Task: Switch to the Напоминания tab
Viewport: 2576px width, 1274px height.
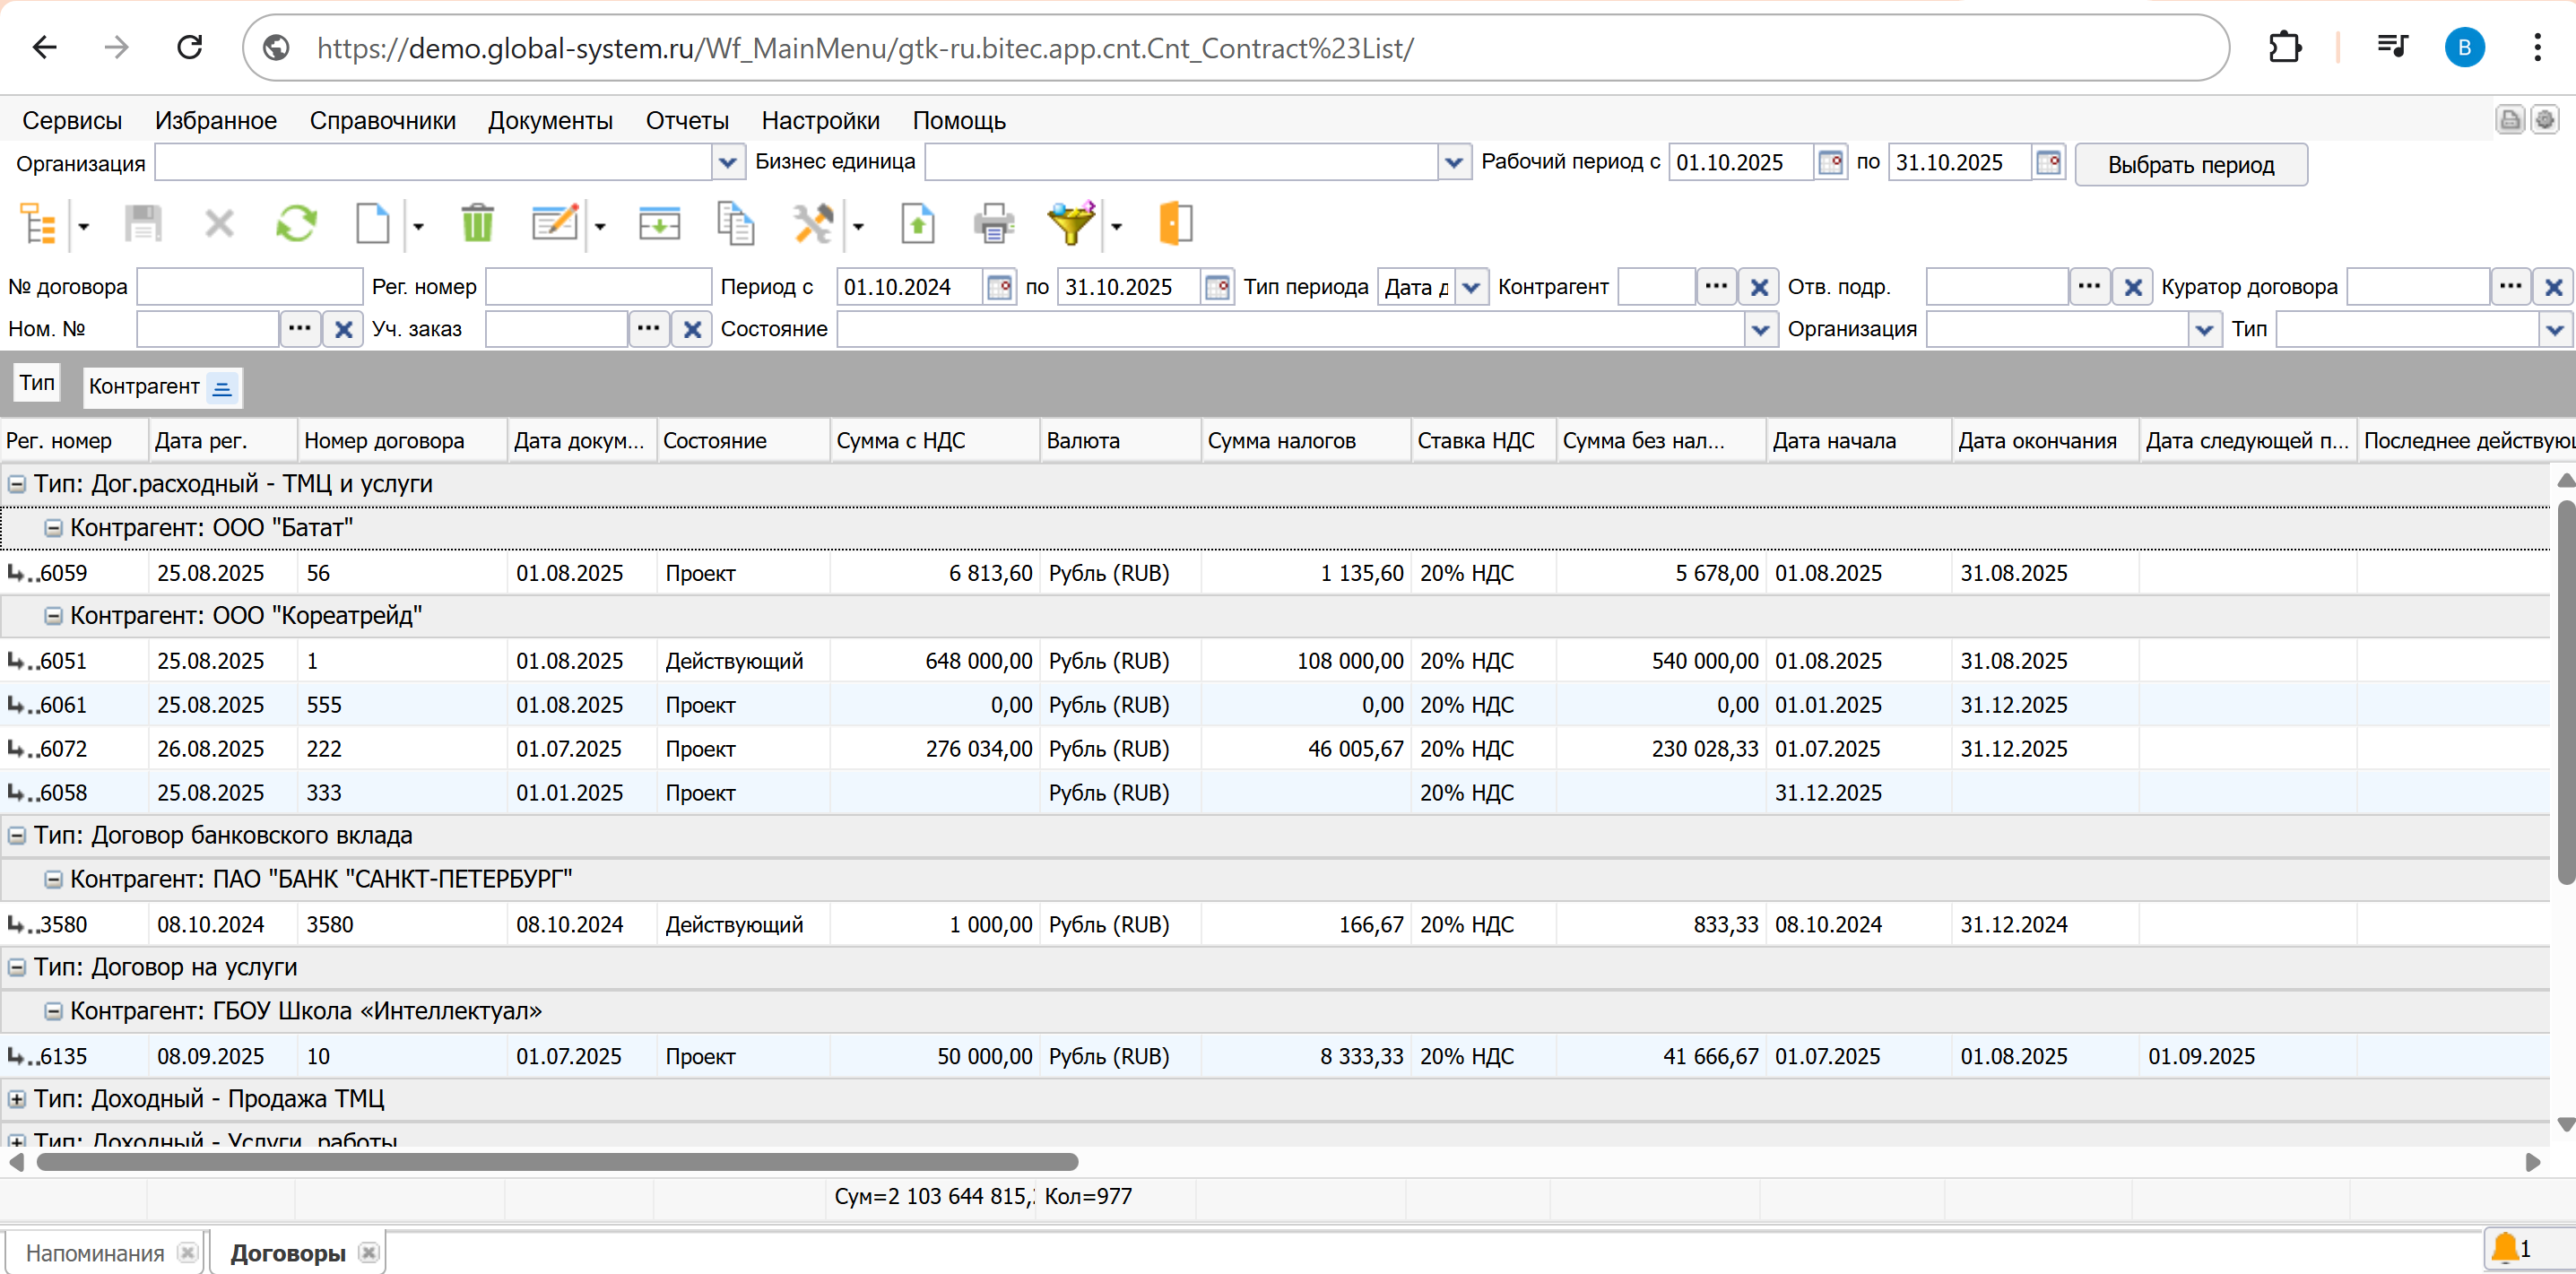Action: [x=95, y=1253]
